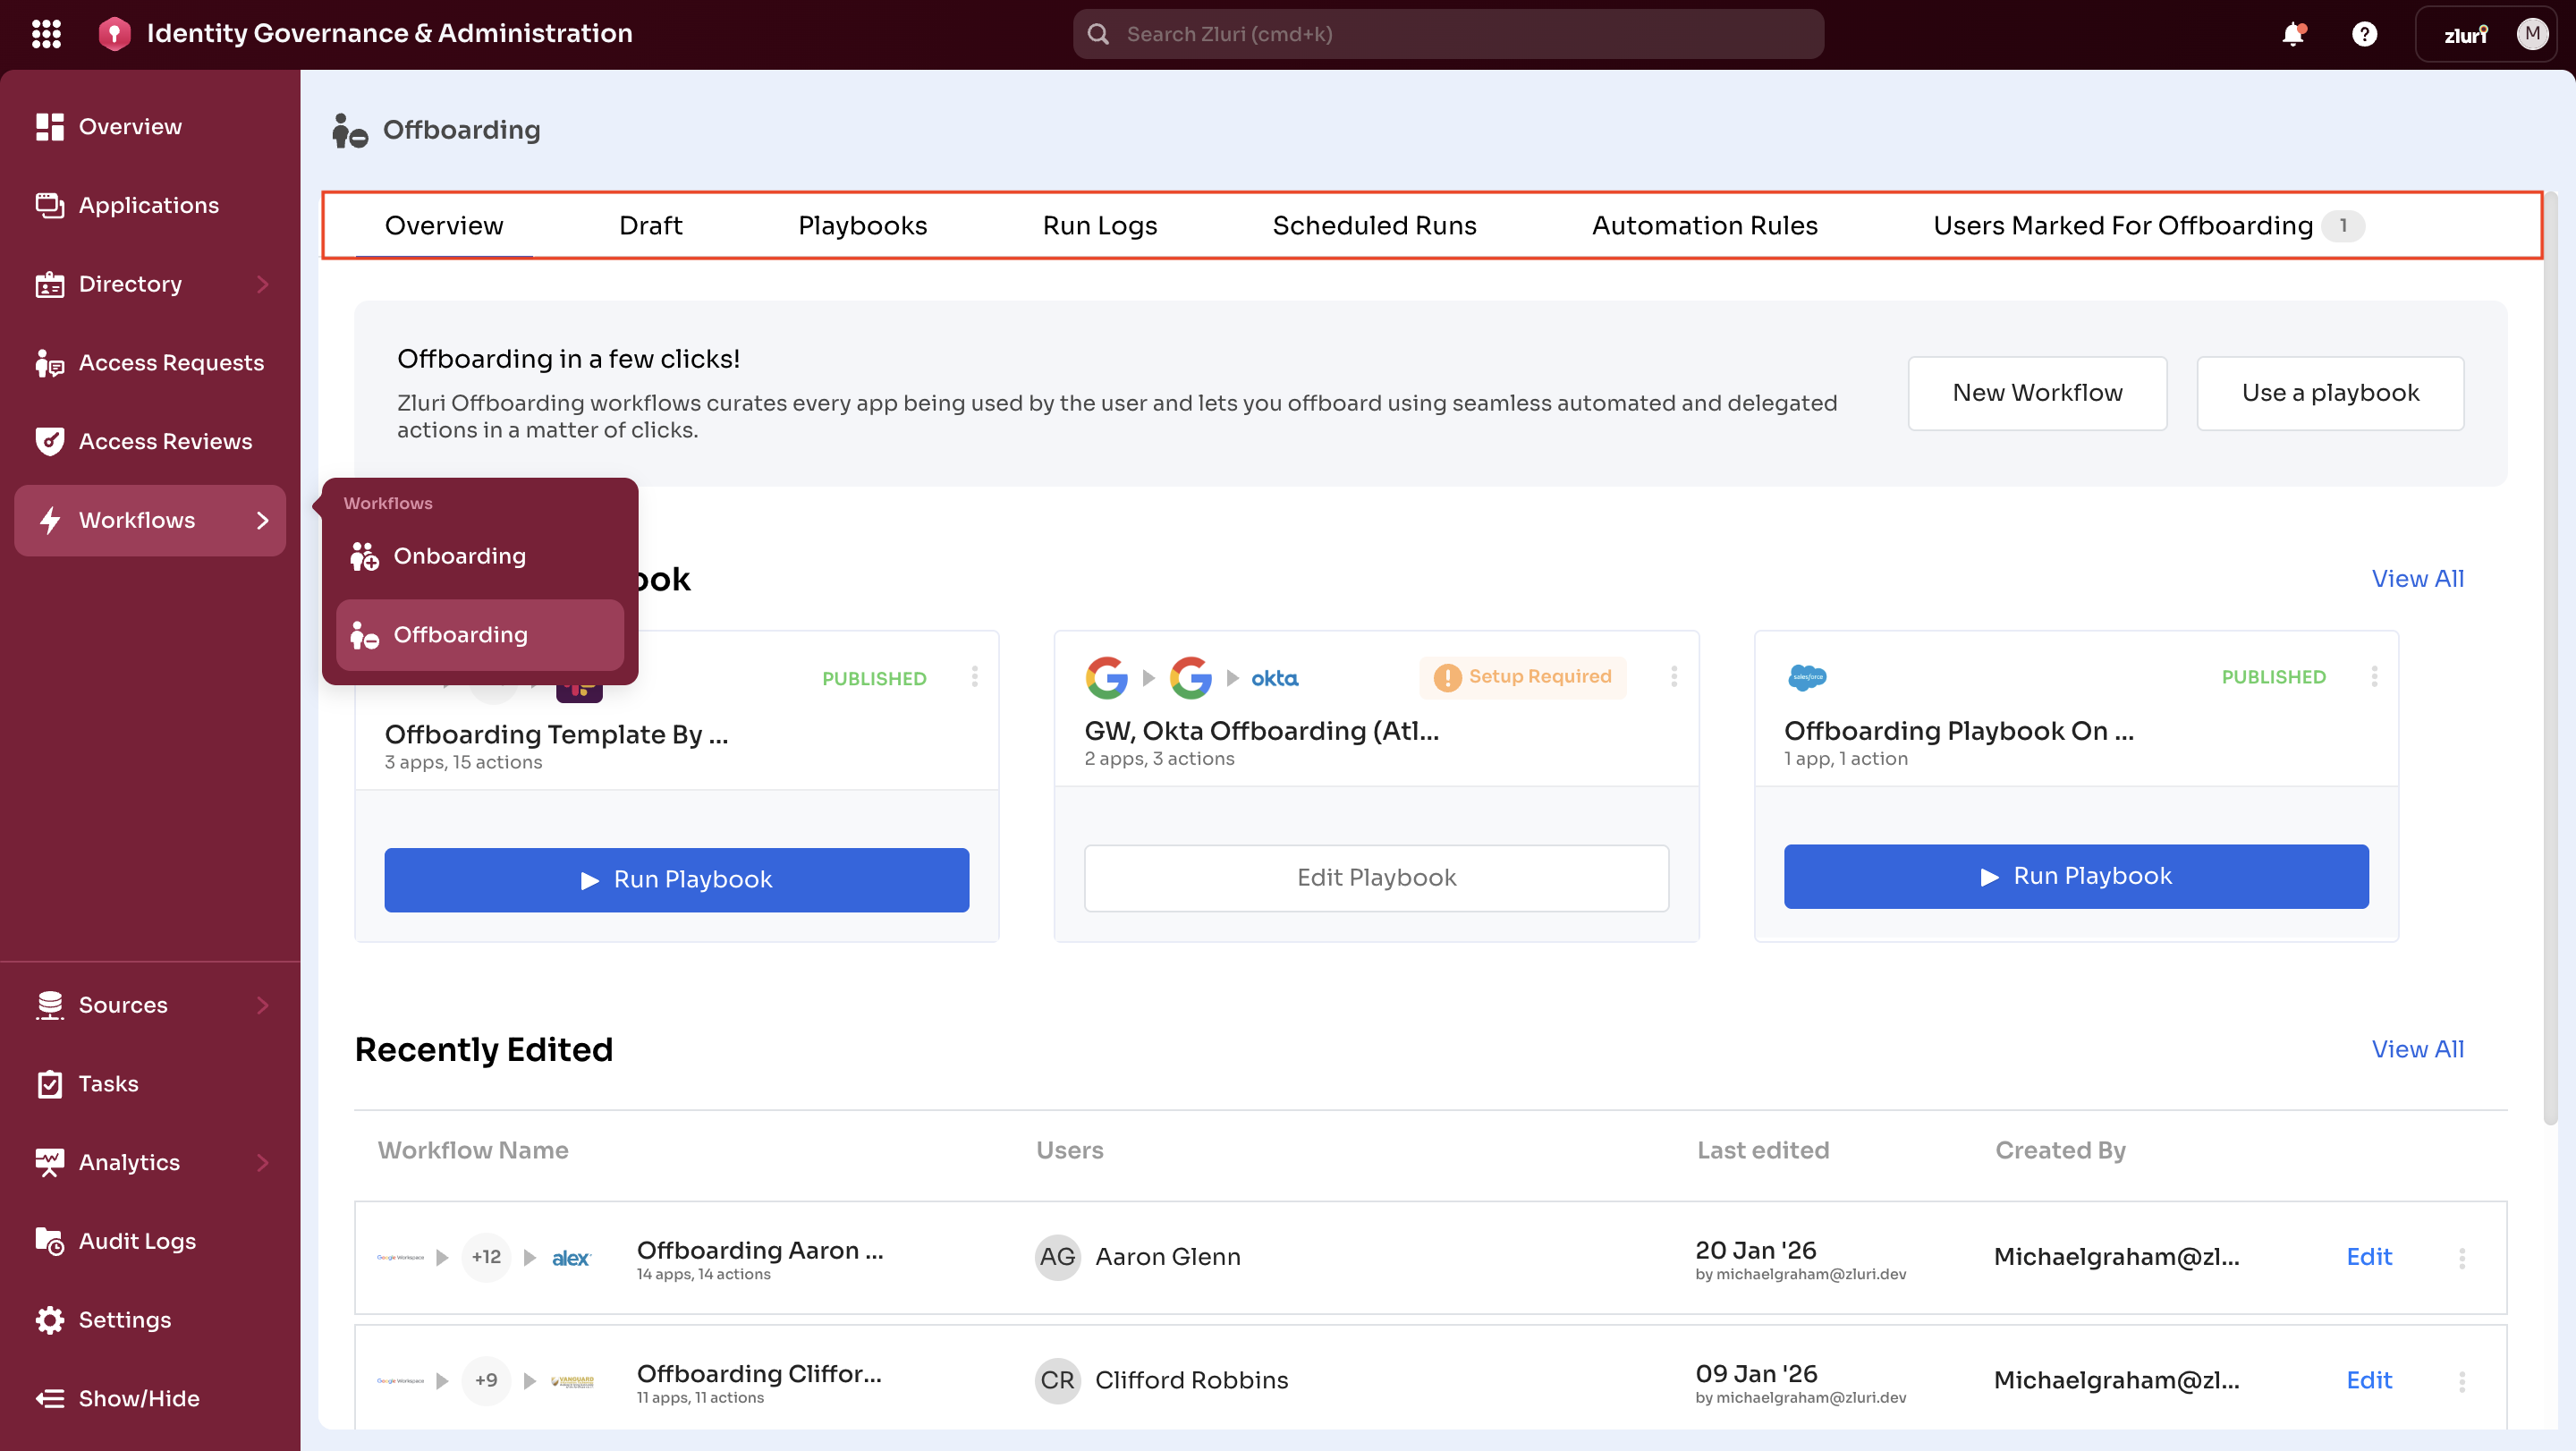Click the user avatar M icon
This screenshot has width=2576, height=1451.
[x=2531, y=34]
